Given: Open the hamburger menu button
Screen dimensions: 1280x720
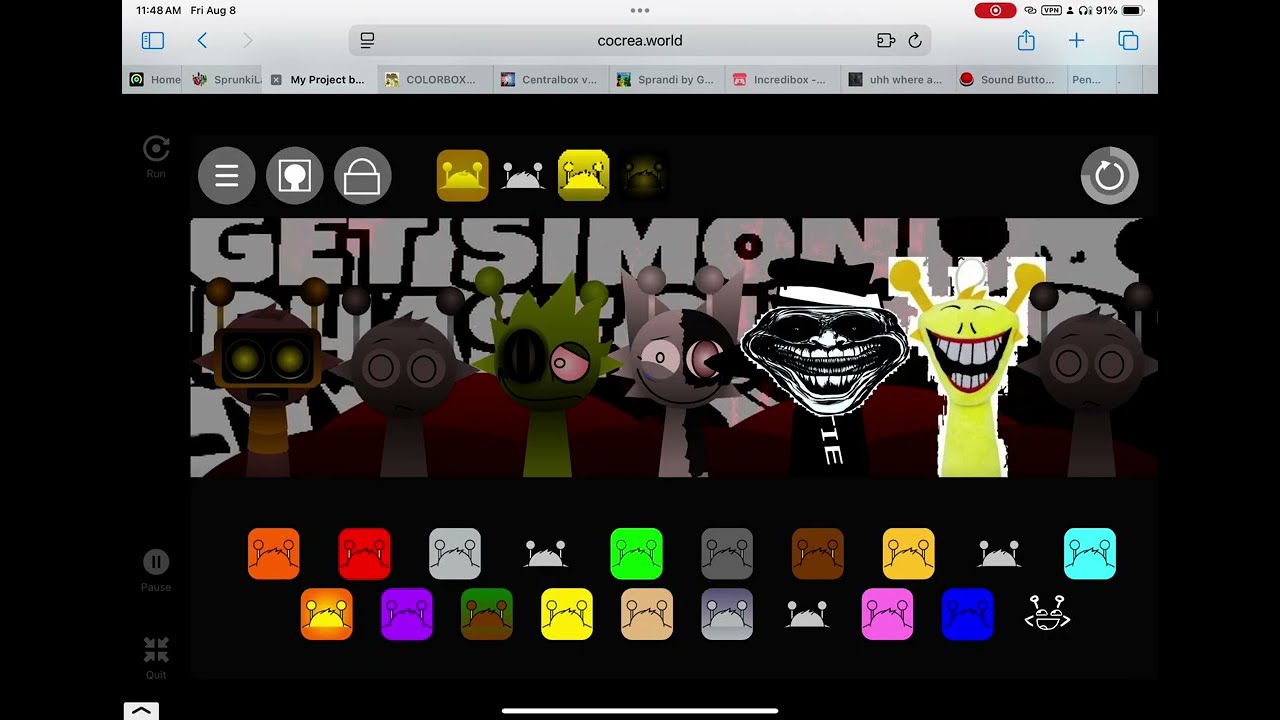Looking at the screenshot, I should (x=227, y=176).
